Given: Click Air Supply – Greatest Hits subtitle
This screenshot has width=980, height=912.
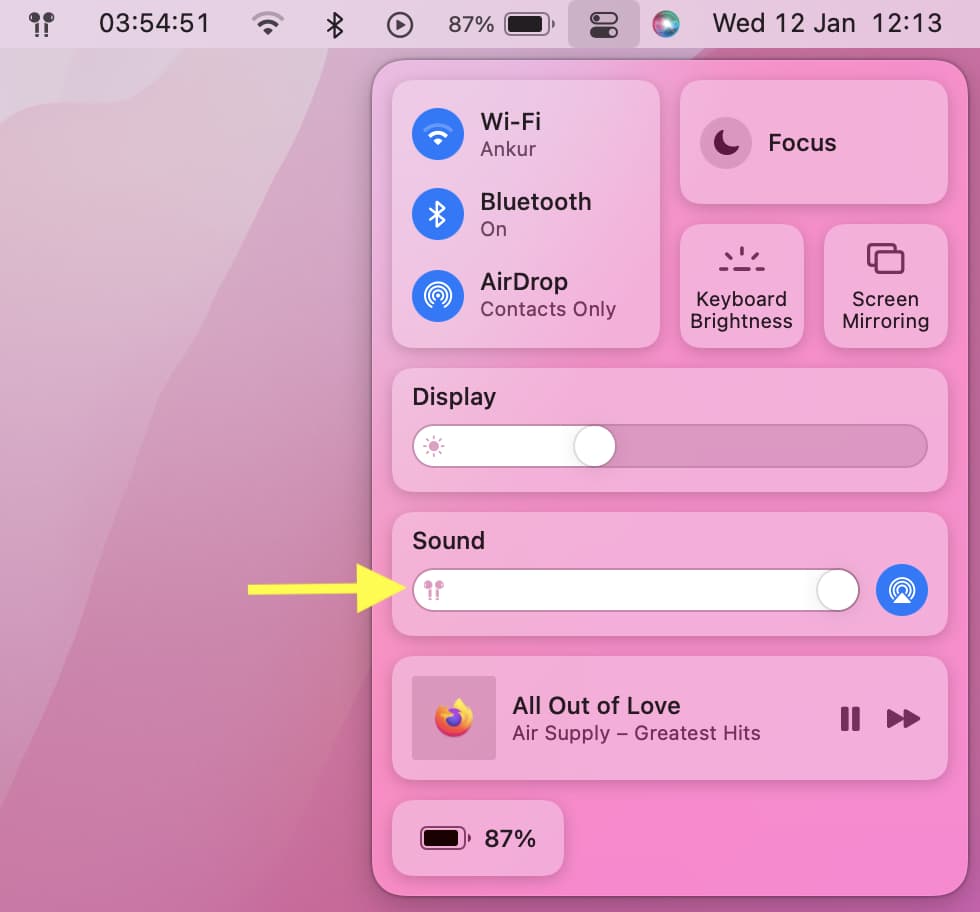Looking at the screenshot, I should coord(636,733).
